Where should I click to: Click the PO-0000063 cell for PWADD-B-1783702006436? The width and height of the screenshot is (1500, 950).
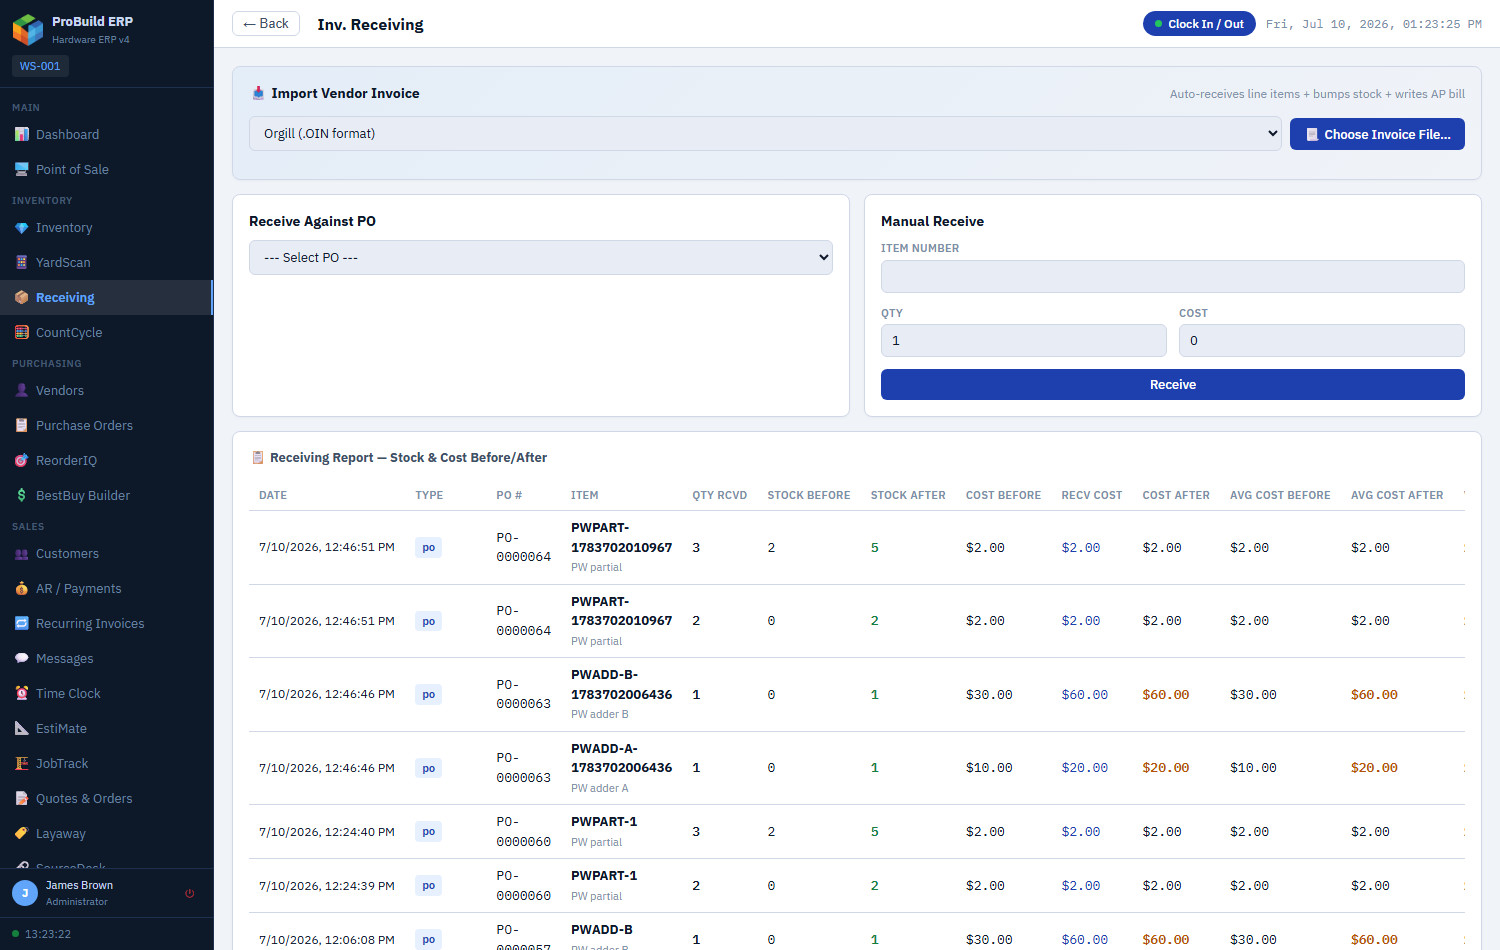pyautogui.click(x=524, y=694)
